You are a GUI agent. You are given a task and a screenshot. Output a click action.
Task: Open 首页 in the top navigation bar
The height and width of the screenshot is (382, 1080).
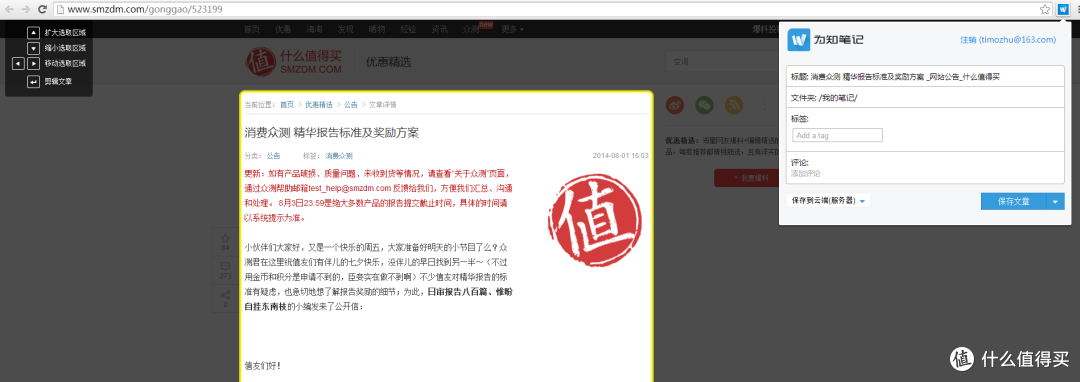pyautogui.click(x=251, y=30)
